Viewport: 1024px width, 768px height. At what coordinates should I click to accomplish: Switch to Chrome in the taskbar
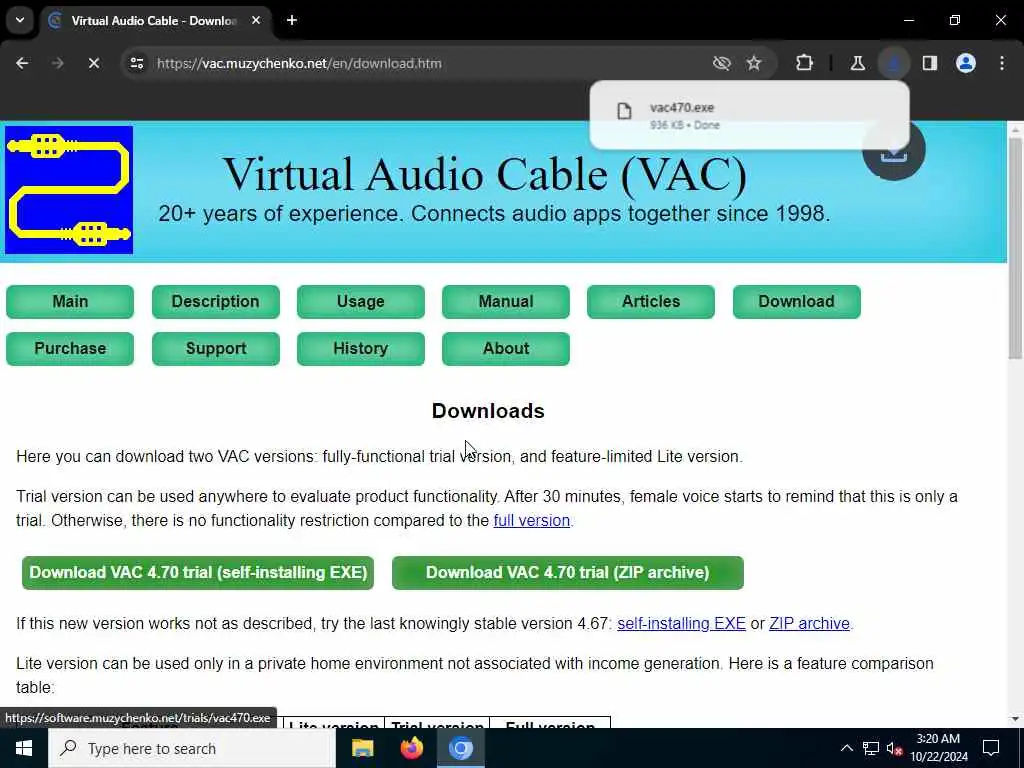pyautogui.click(x=460, y=748)
